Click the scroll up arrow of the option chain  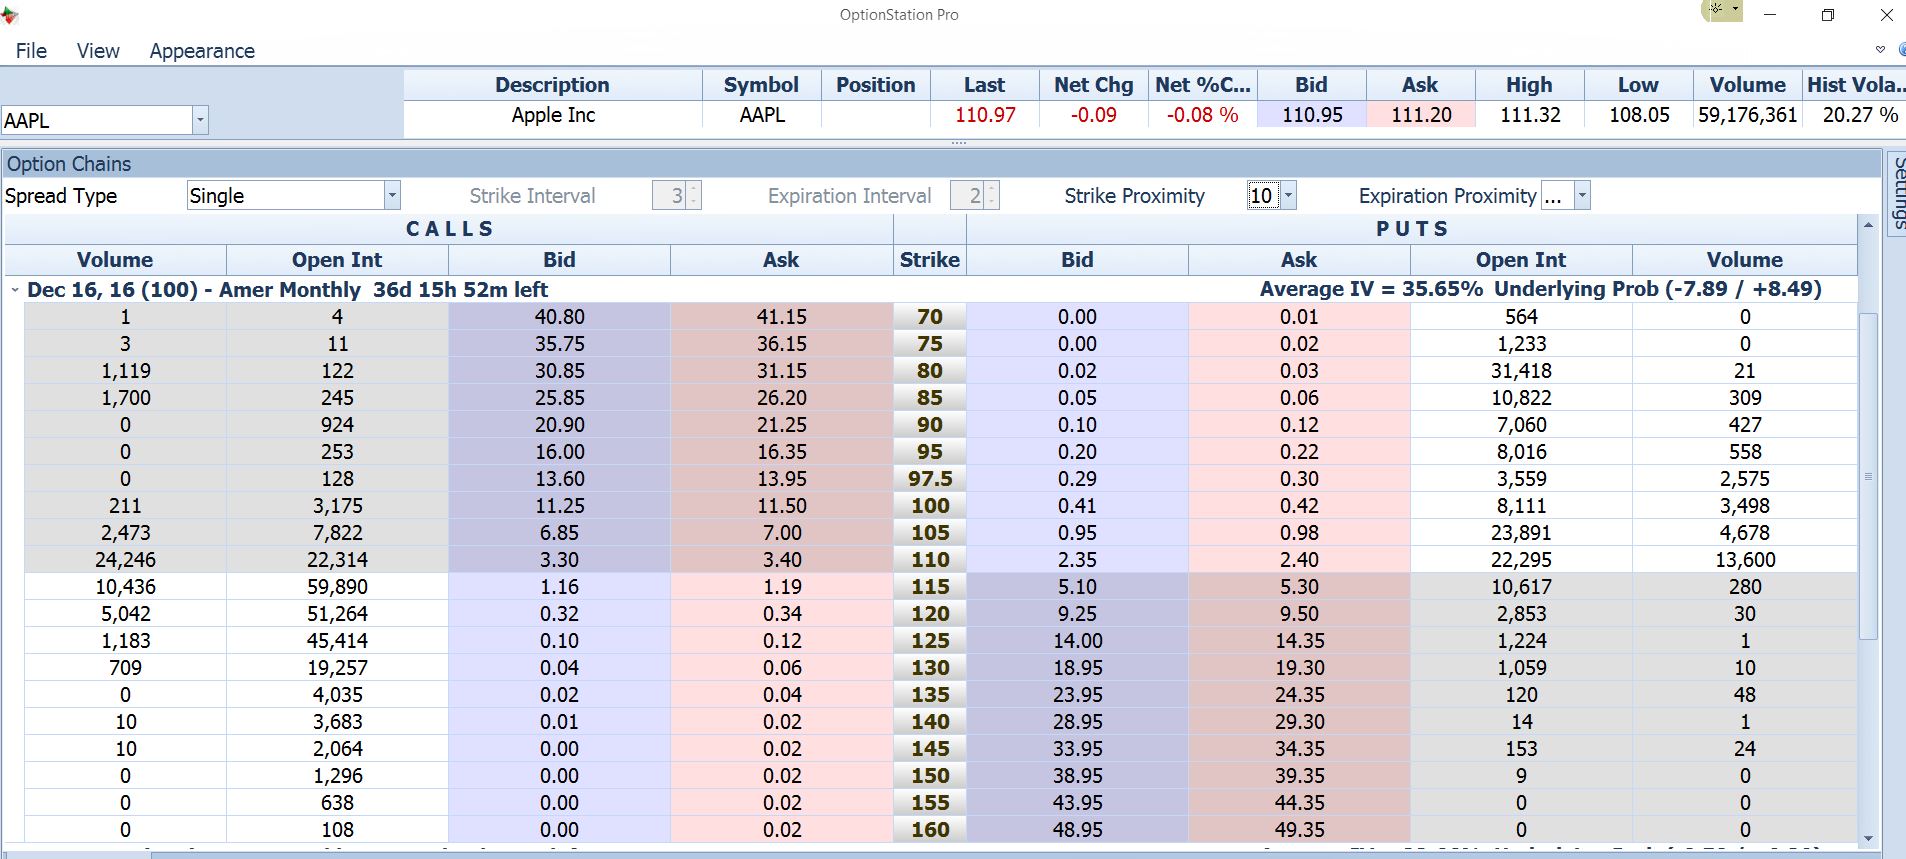(x=1867, y=227)
